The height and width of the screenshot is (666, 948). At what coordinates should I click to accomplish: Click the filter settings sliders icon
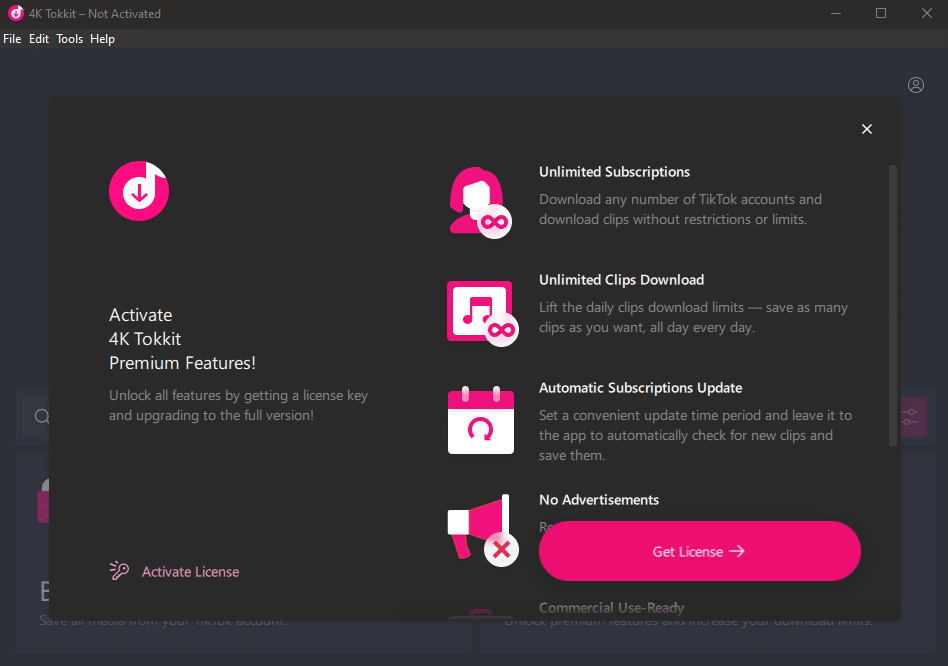(910, 416)
